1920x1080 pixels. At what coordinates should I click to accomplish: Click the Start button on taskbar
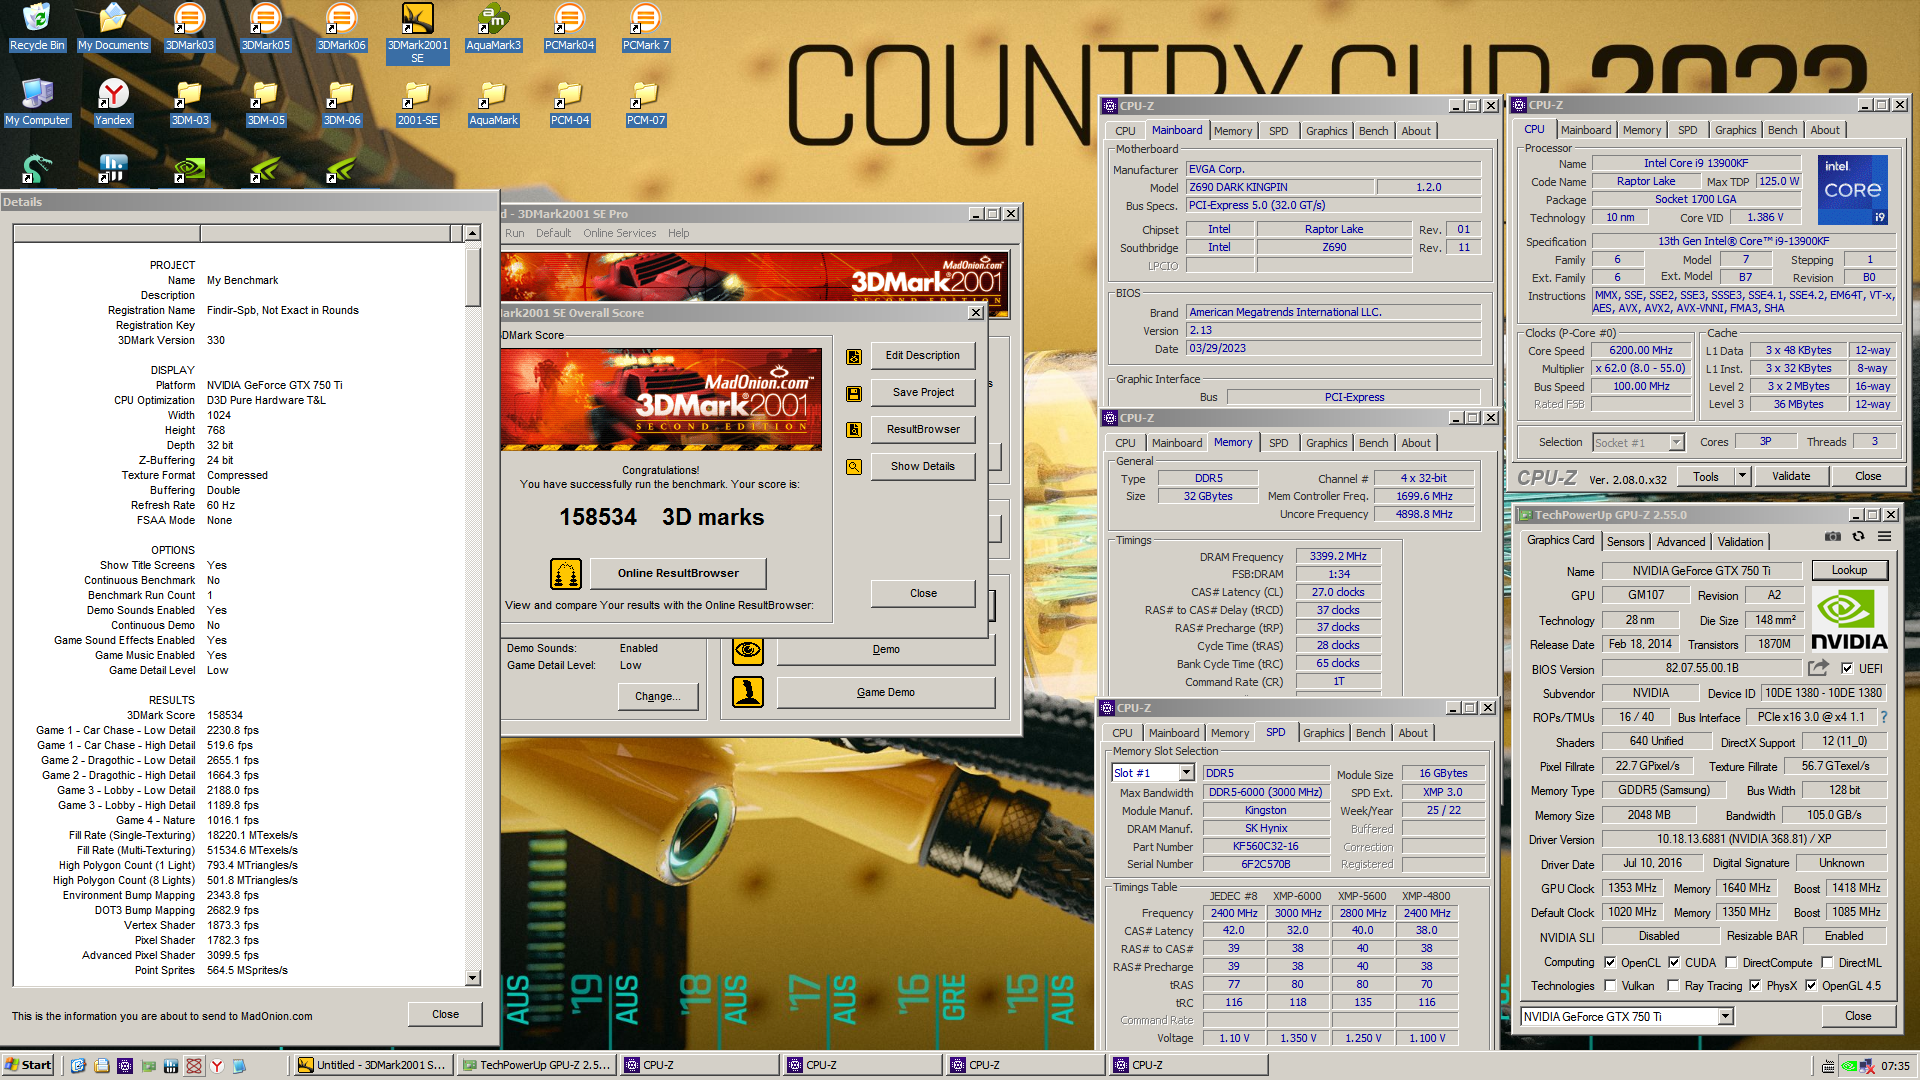28,1066
